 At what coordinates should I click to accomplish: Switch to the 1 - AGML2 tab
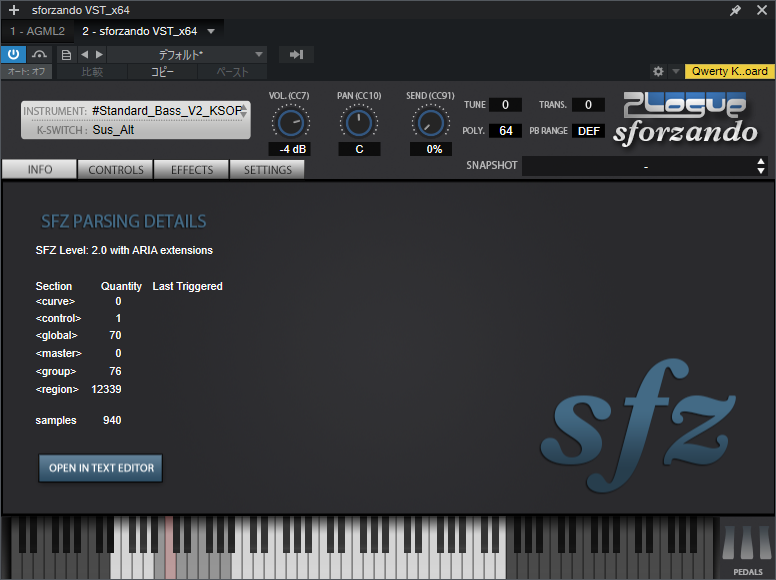(38, 31)
